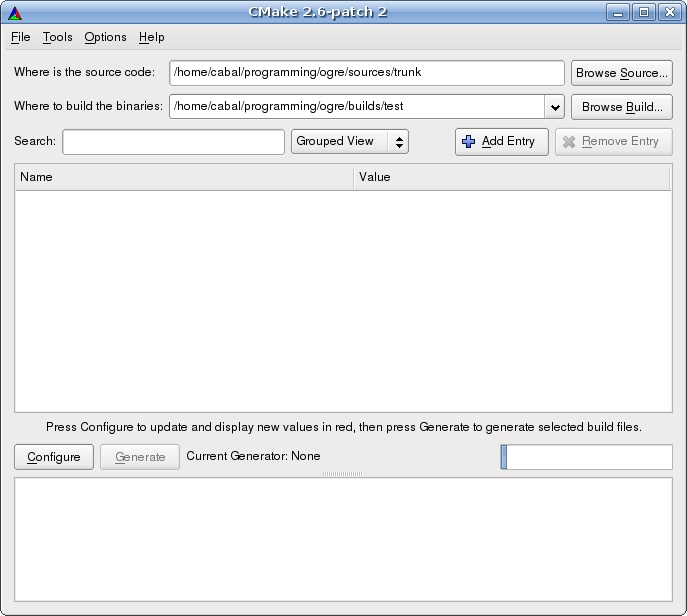Viewport: 687px width, 616px height.
Task: Click the Browse Source... button
Action: tap(622, 73)
